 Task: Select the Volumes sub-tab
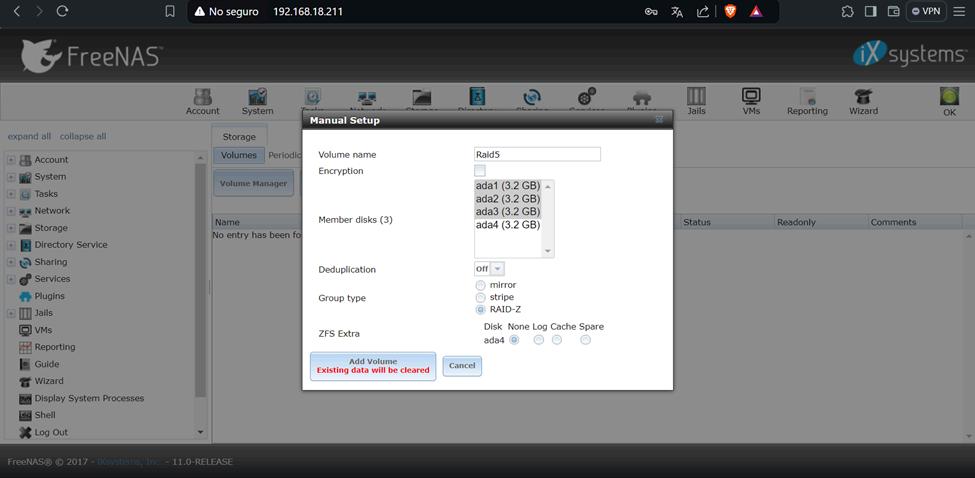(x=239, y=155)
